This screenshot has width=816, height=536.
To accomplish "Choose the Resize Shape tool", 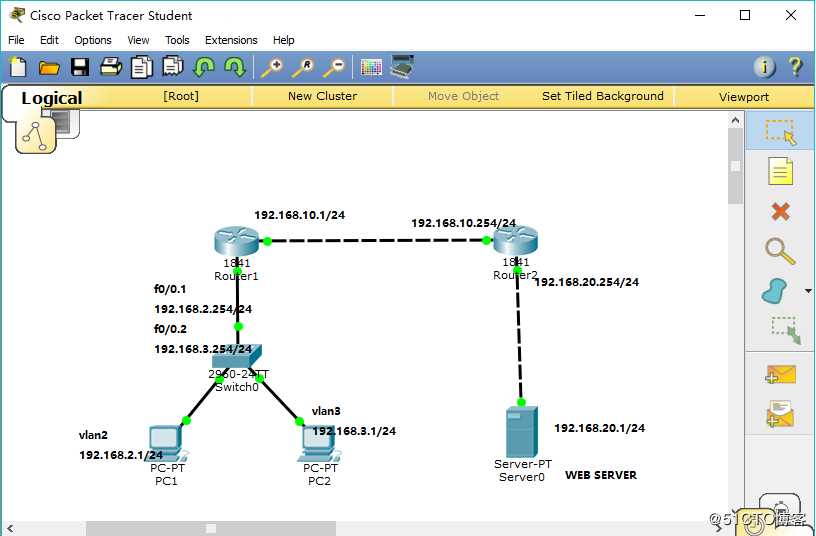I will [x=785, y=330].
